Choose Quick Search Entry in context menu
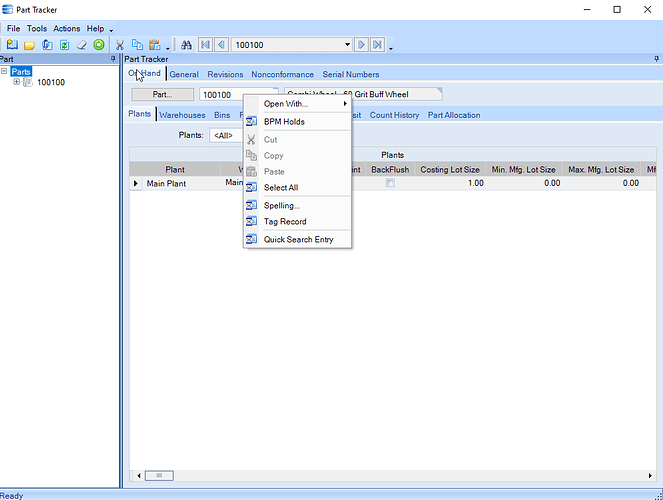The width and height of the screenshot is (663, 500). [x=297, y=240]
